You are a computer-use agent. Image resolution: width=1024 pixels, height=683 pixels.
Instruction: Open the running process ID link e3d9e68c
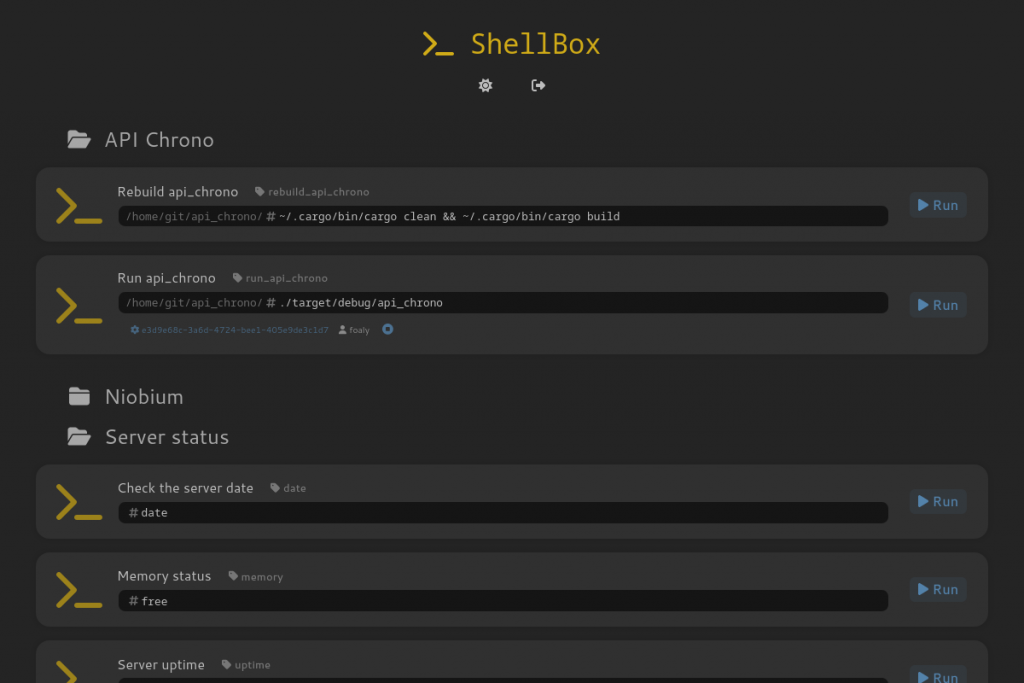pyautogui.click(x=234, y=330)
